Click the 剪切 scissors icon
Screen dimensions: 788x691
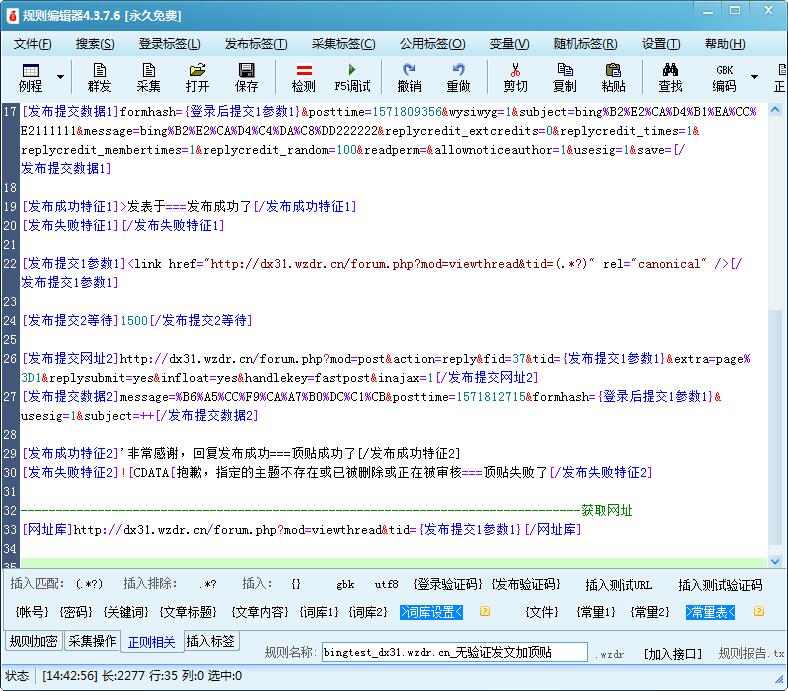click(515, 77)
